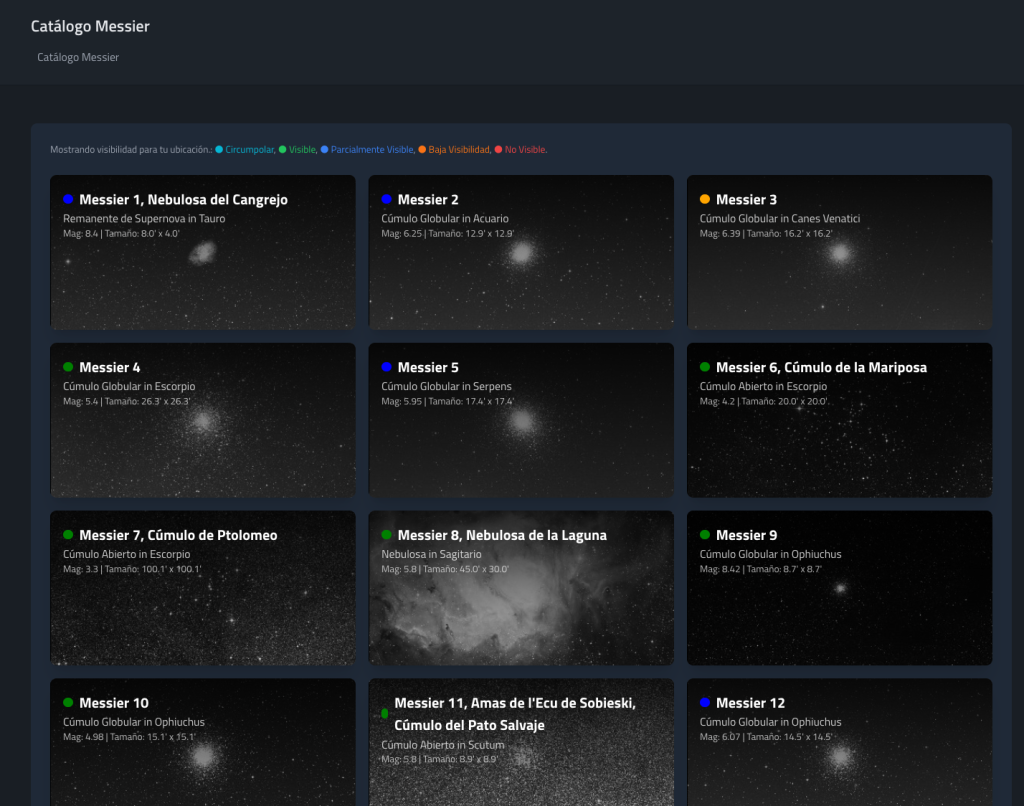1024x806 pixels.
Task: Select the Messier 5 cluster image
Action: point(521,421)
